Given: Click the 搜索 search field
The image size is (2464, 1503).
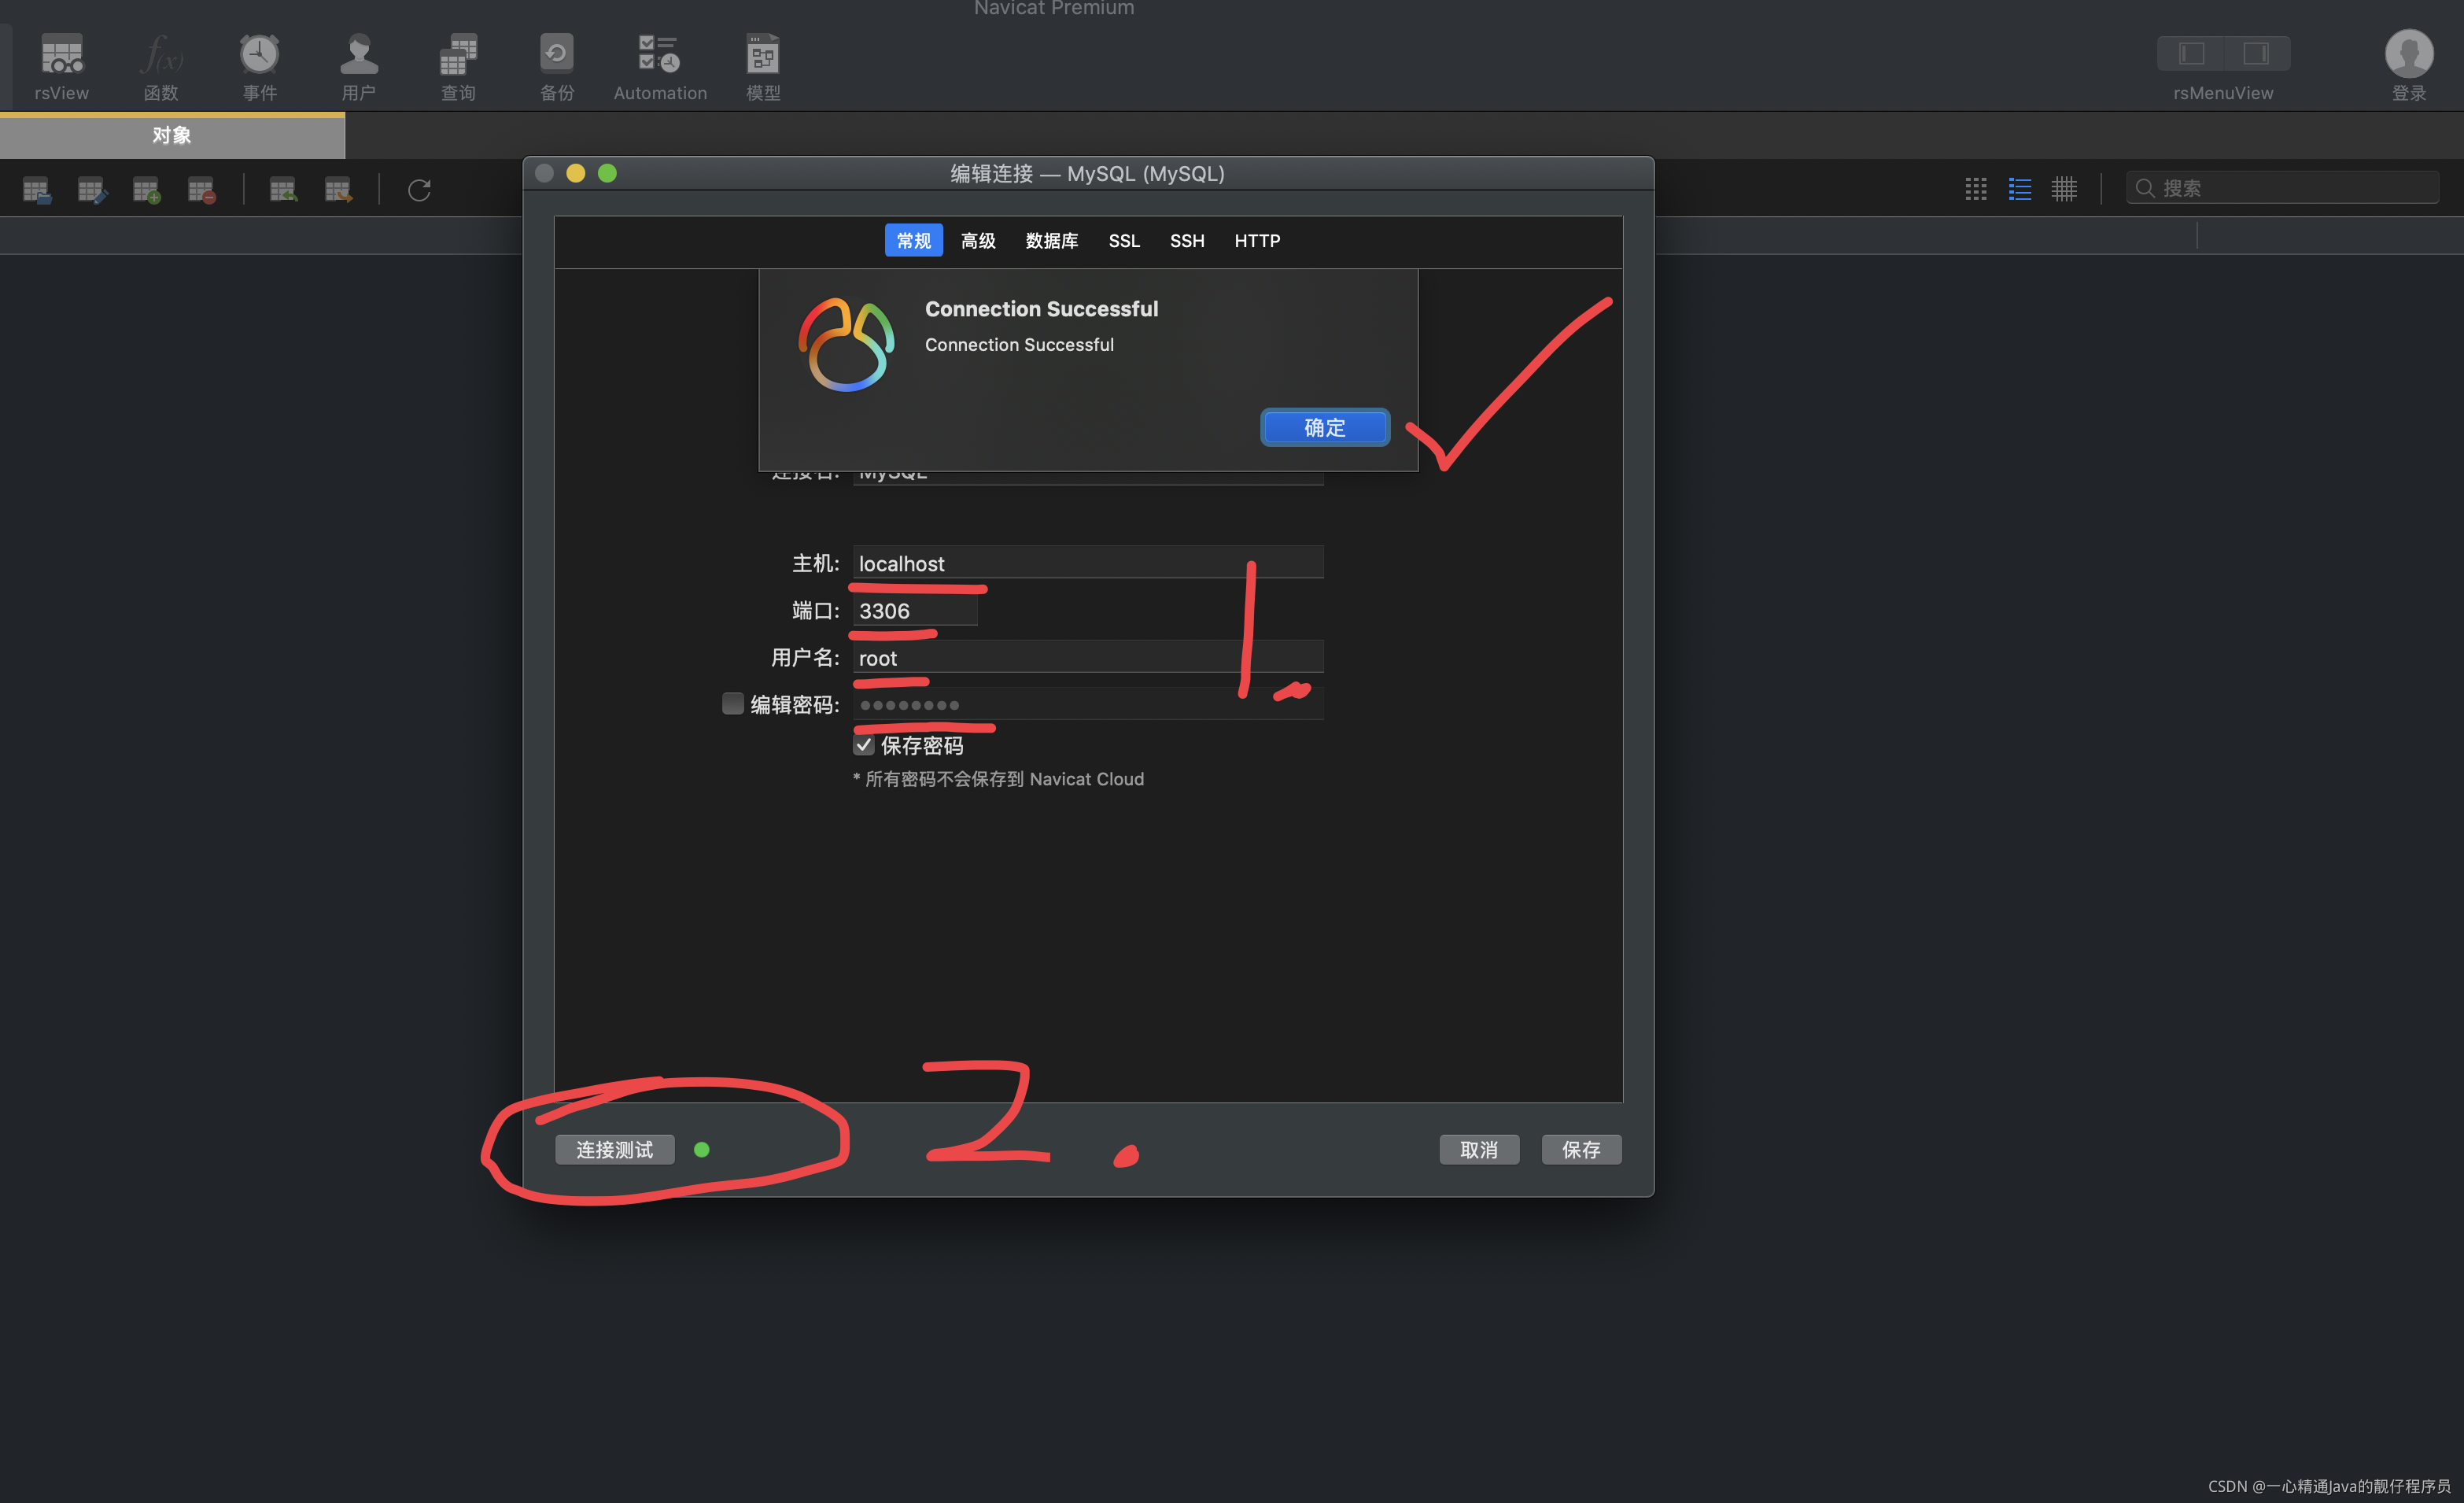Looking at the screenshot, I should click(x=2283, y=188).
